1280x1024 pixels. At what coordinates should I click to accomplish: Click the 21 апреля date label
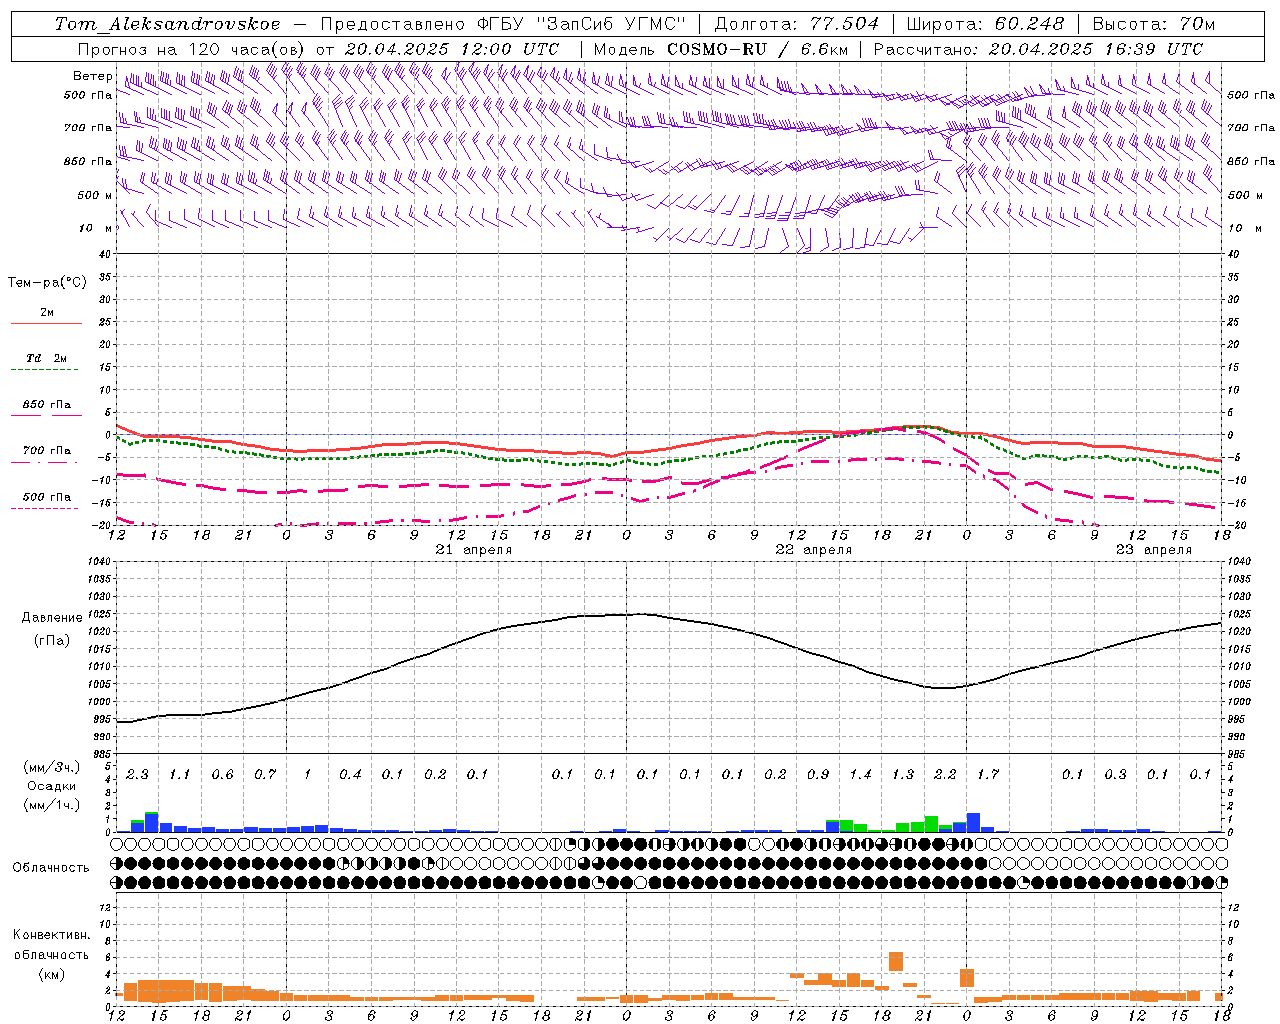(474, 550)
